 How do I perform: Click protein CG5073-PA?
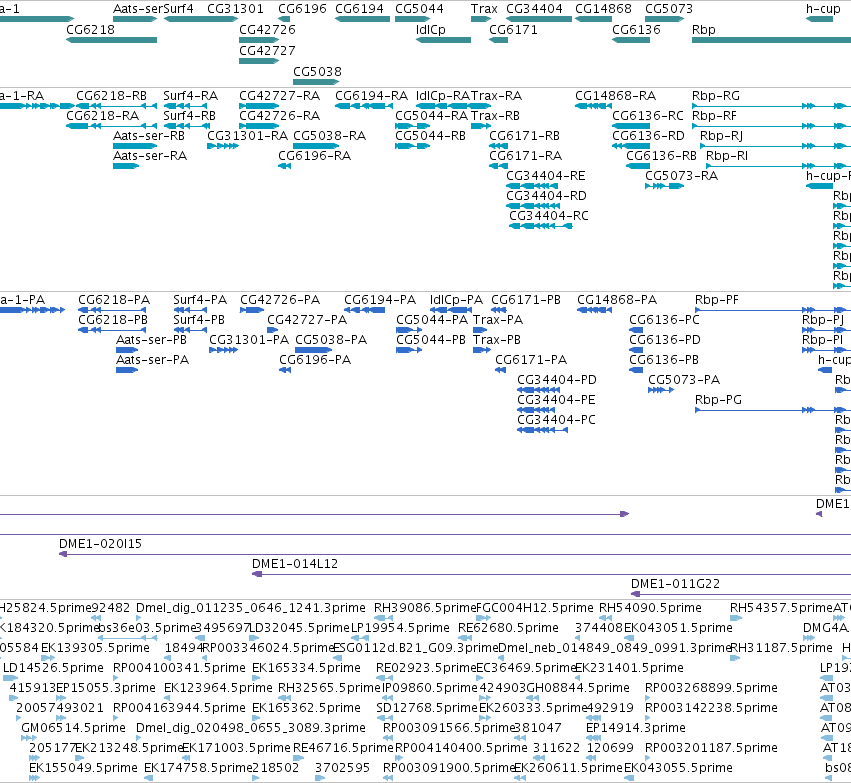click(x=684, y=380)
